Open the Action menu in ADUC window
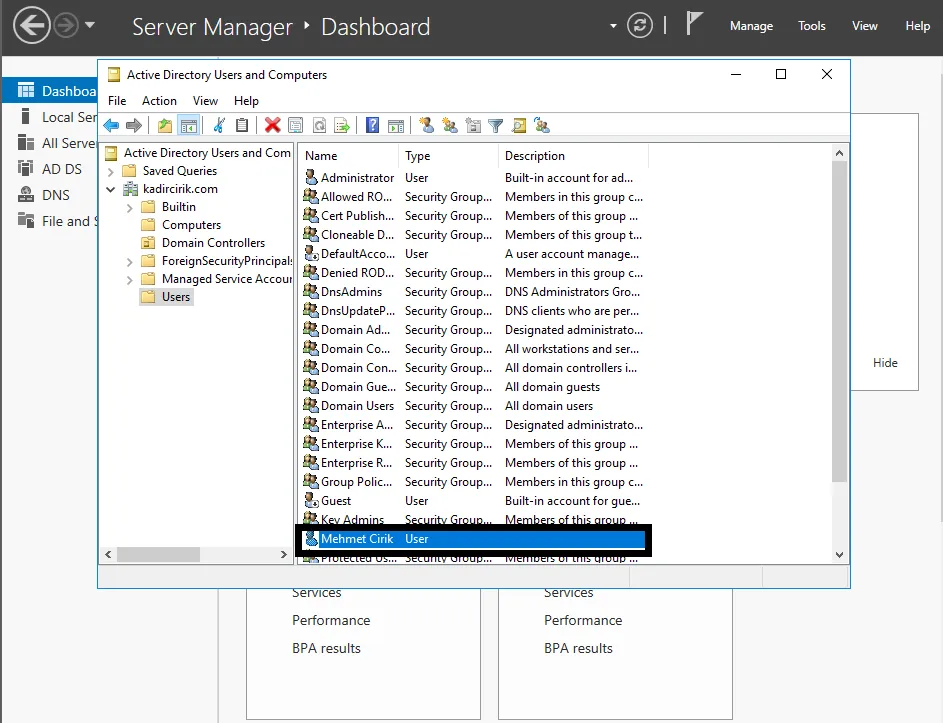943x723 pixels. coord(159,100)
